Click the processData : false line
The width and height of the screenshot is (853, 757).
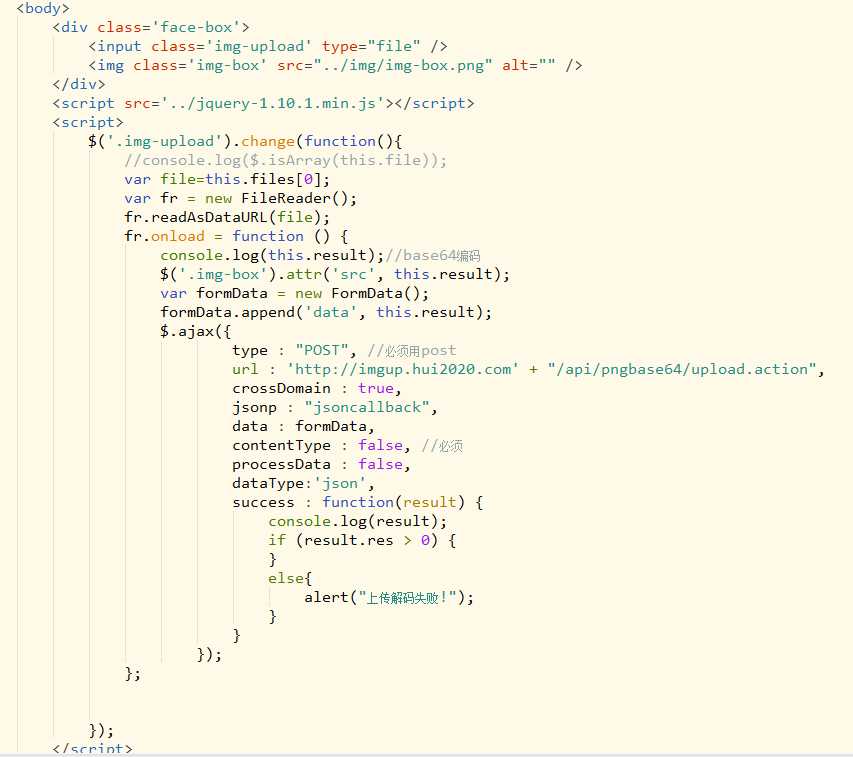(321, 464)
